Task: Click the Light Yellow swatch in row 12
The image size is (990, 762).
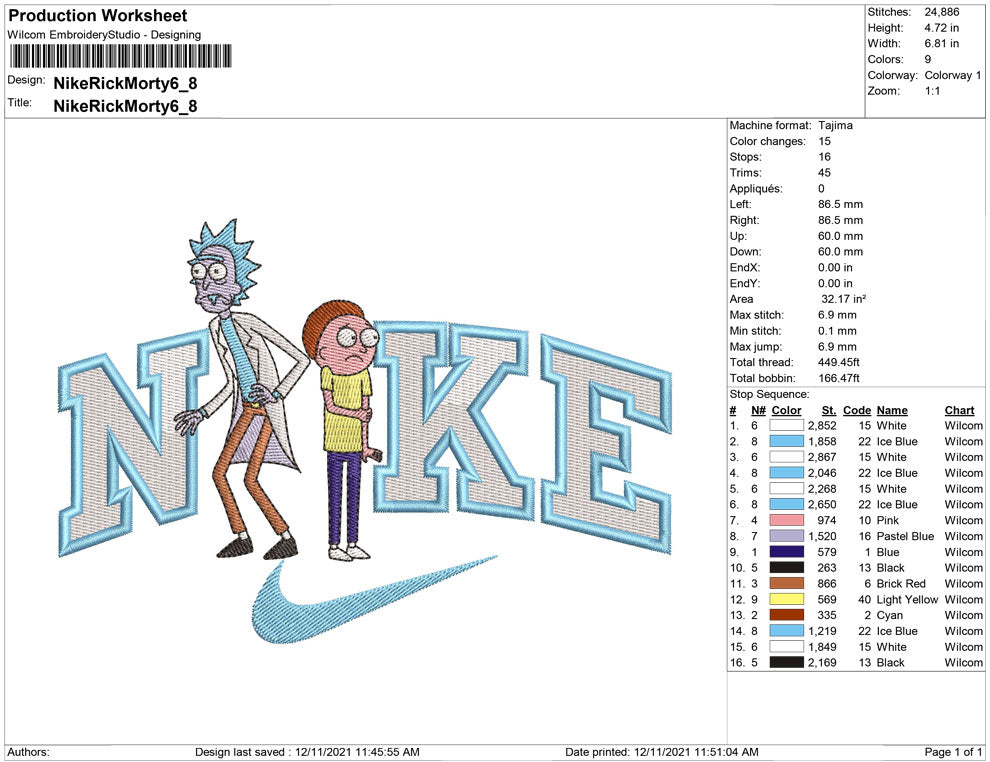Action: point(786,599)
